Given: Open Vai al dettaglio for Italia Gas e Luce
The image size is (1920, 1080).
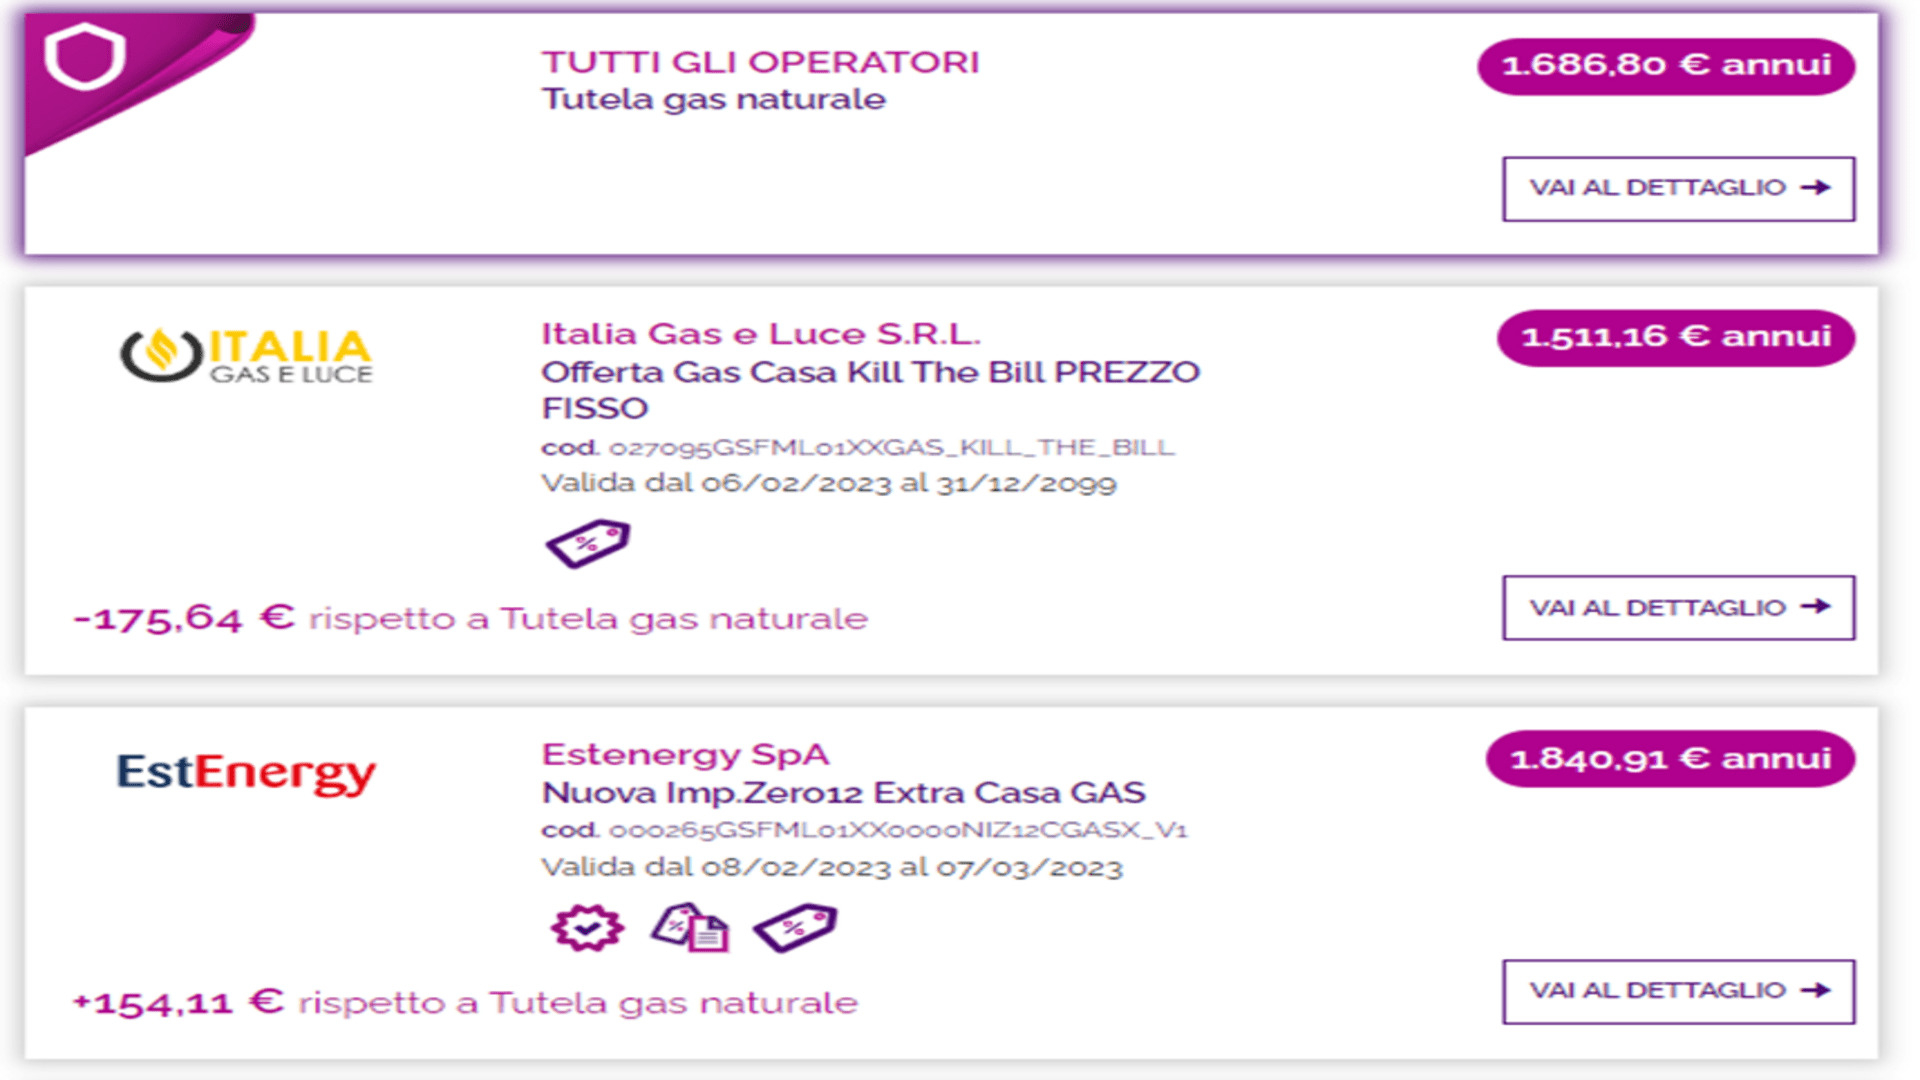Looking at the screenshot, I should (1678, 607).
